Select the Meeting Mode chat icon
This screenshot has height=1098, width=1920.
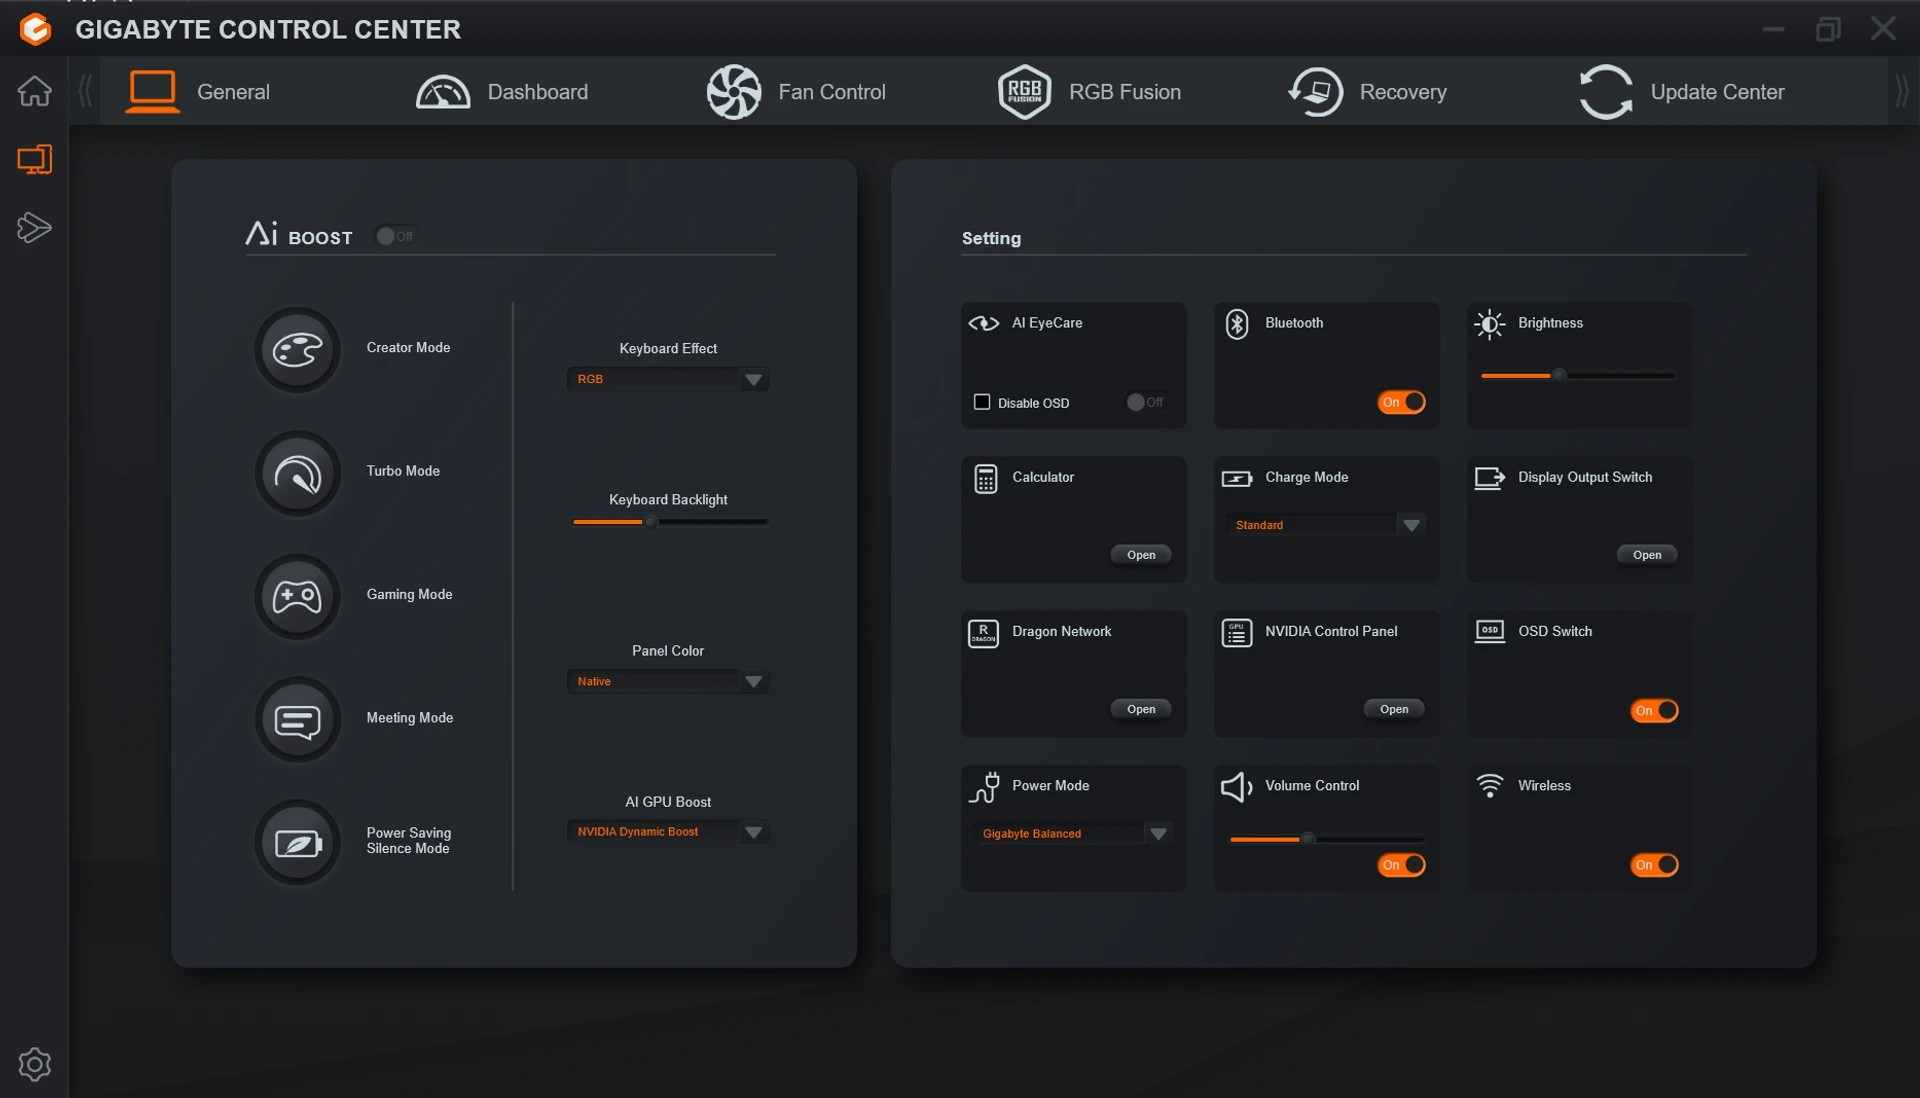(297, 720)
